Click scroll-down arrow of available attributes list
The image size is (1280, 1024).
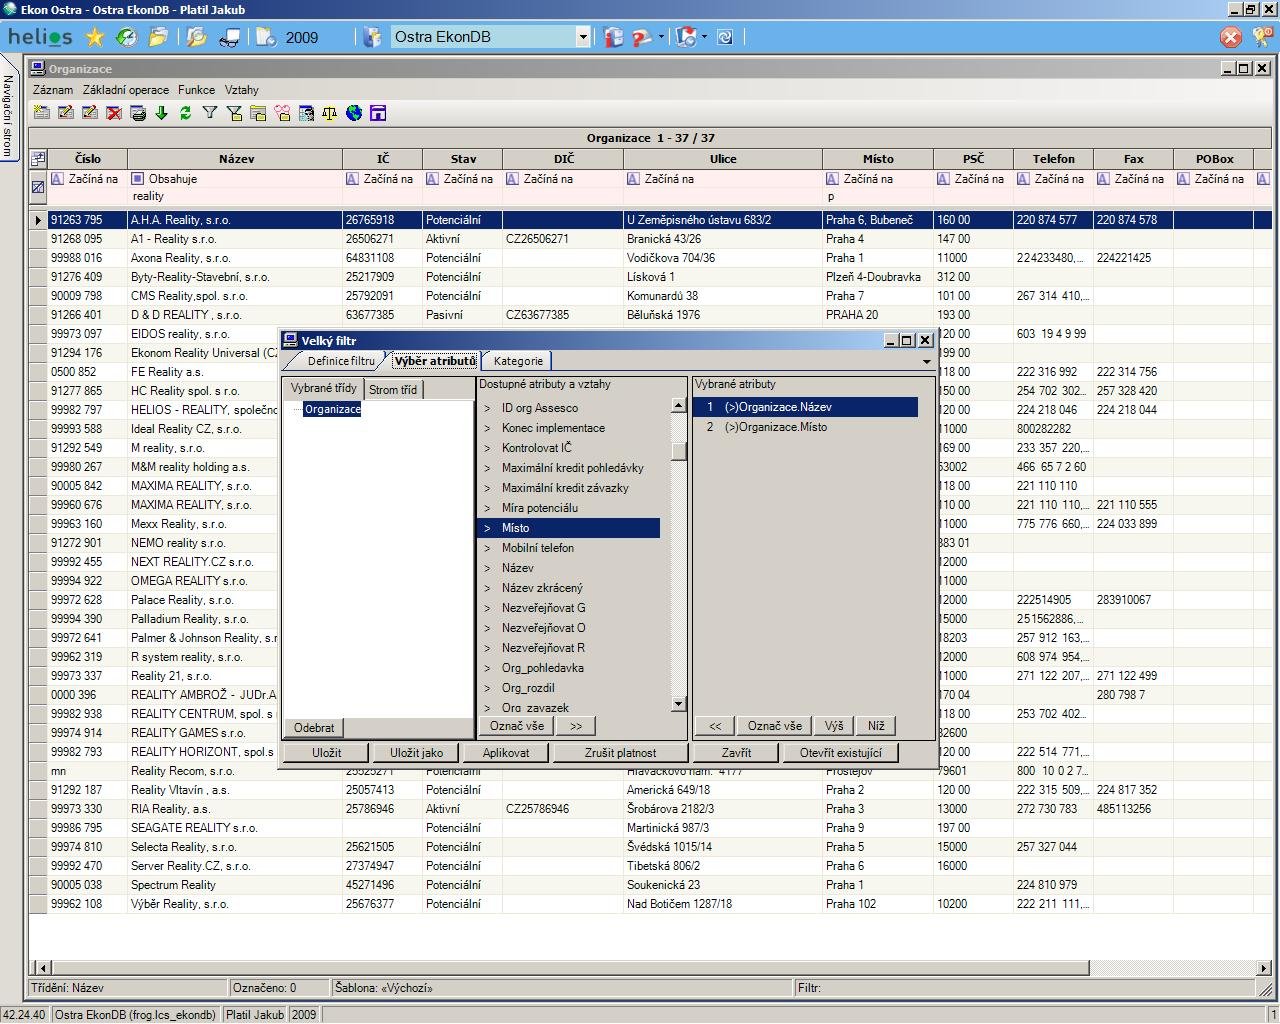coord(679,704)
